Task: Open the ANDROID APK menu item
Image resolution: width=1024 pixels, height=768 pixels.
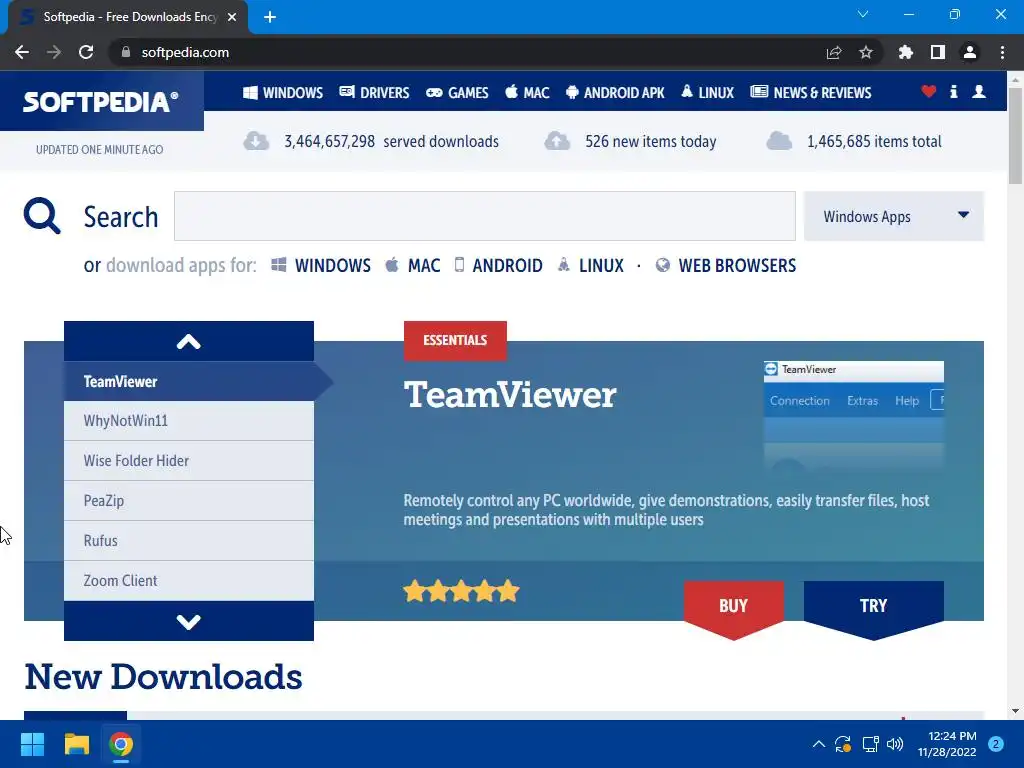Action: tap(615, 93)
